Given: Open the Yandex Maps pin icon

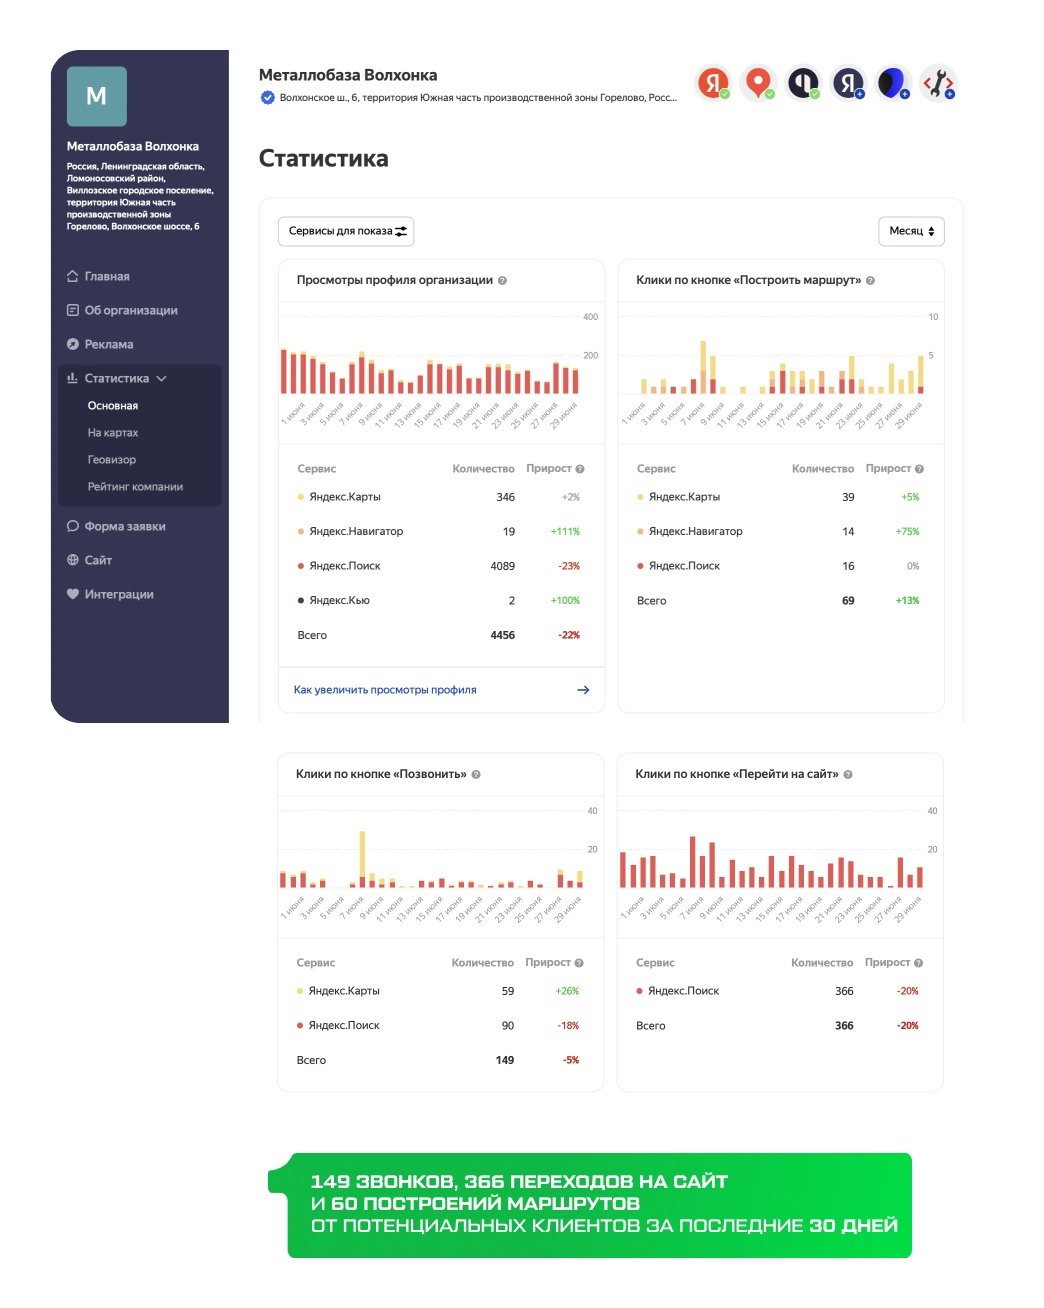Looking at the screenshot, I should coord(758,83).
